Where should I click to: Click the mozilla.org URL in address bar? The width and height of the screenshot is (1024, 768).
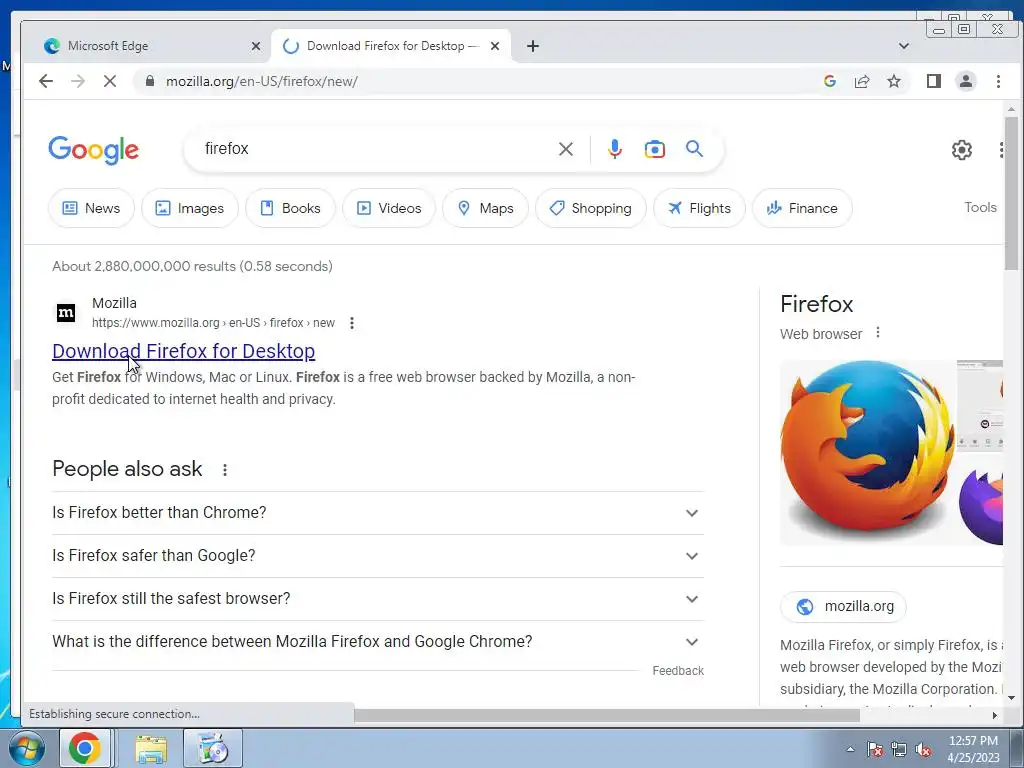[261, 81]
